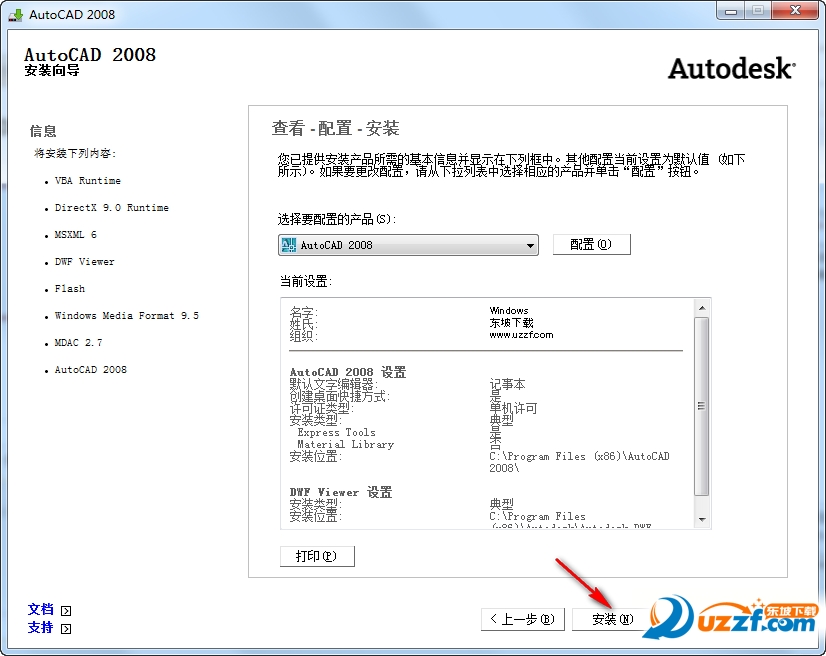Click the scroll-up arrow of 当前设置 box

tap(702, 308)
